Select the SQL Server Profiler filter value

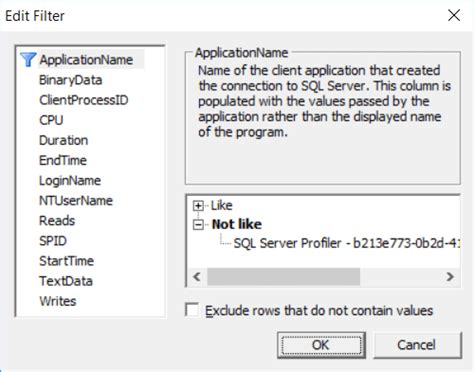[x=347, y=243]
